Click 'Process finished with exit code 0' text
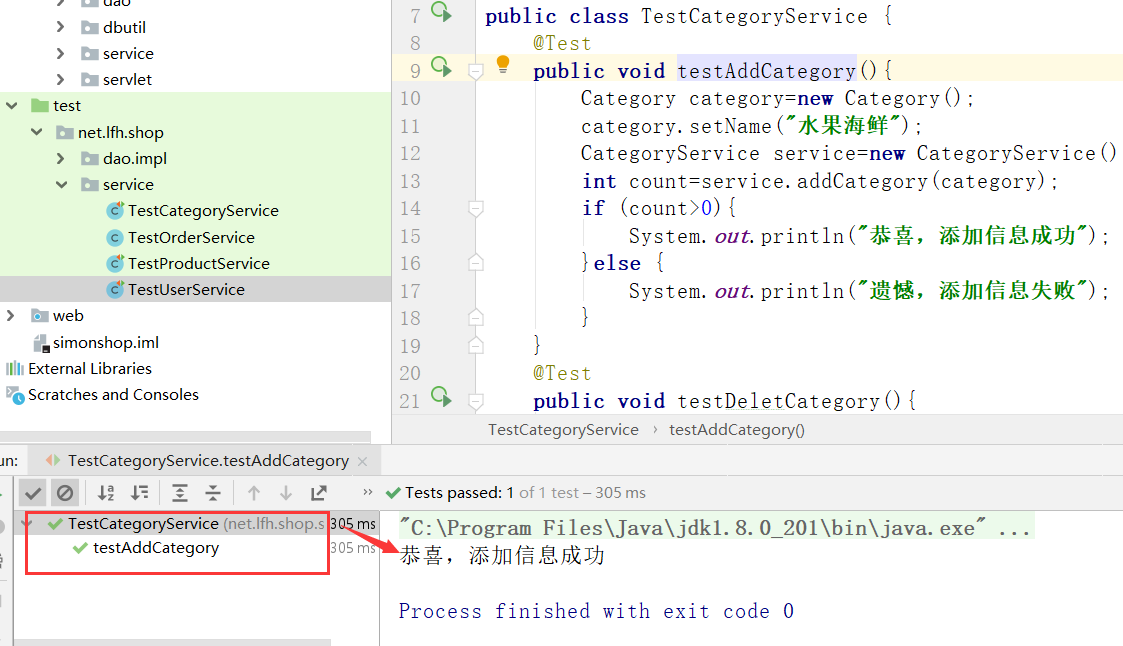The image size is (1123, 646). (596, 611)
